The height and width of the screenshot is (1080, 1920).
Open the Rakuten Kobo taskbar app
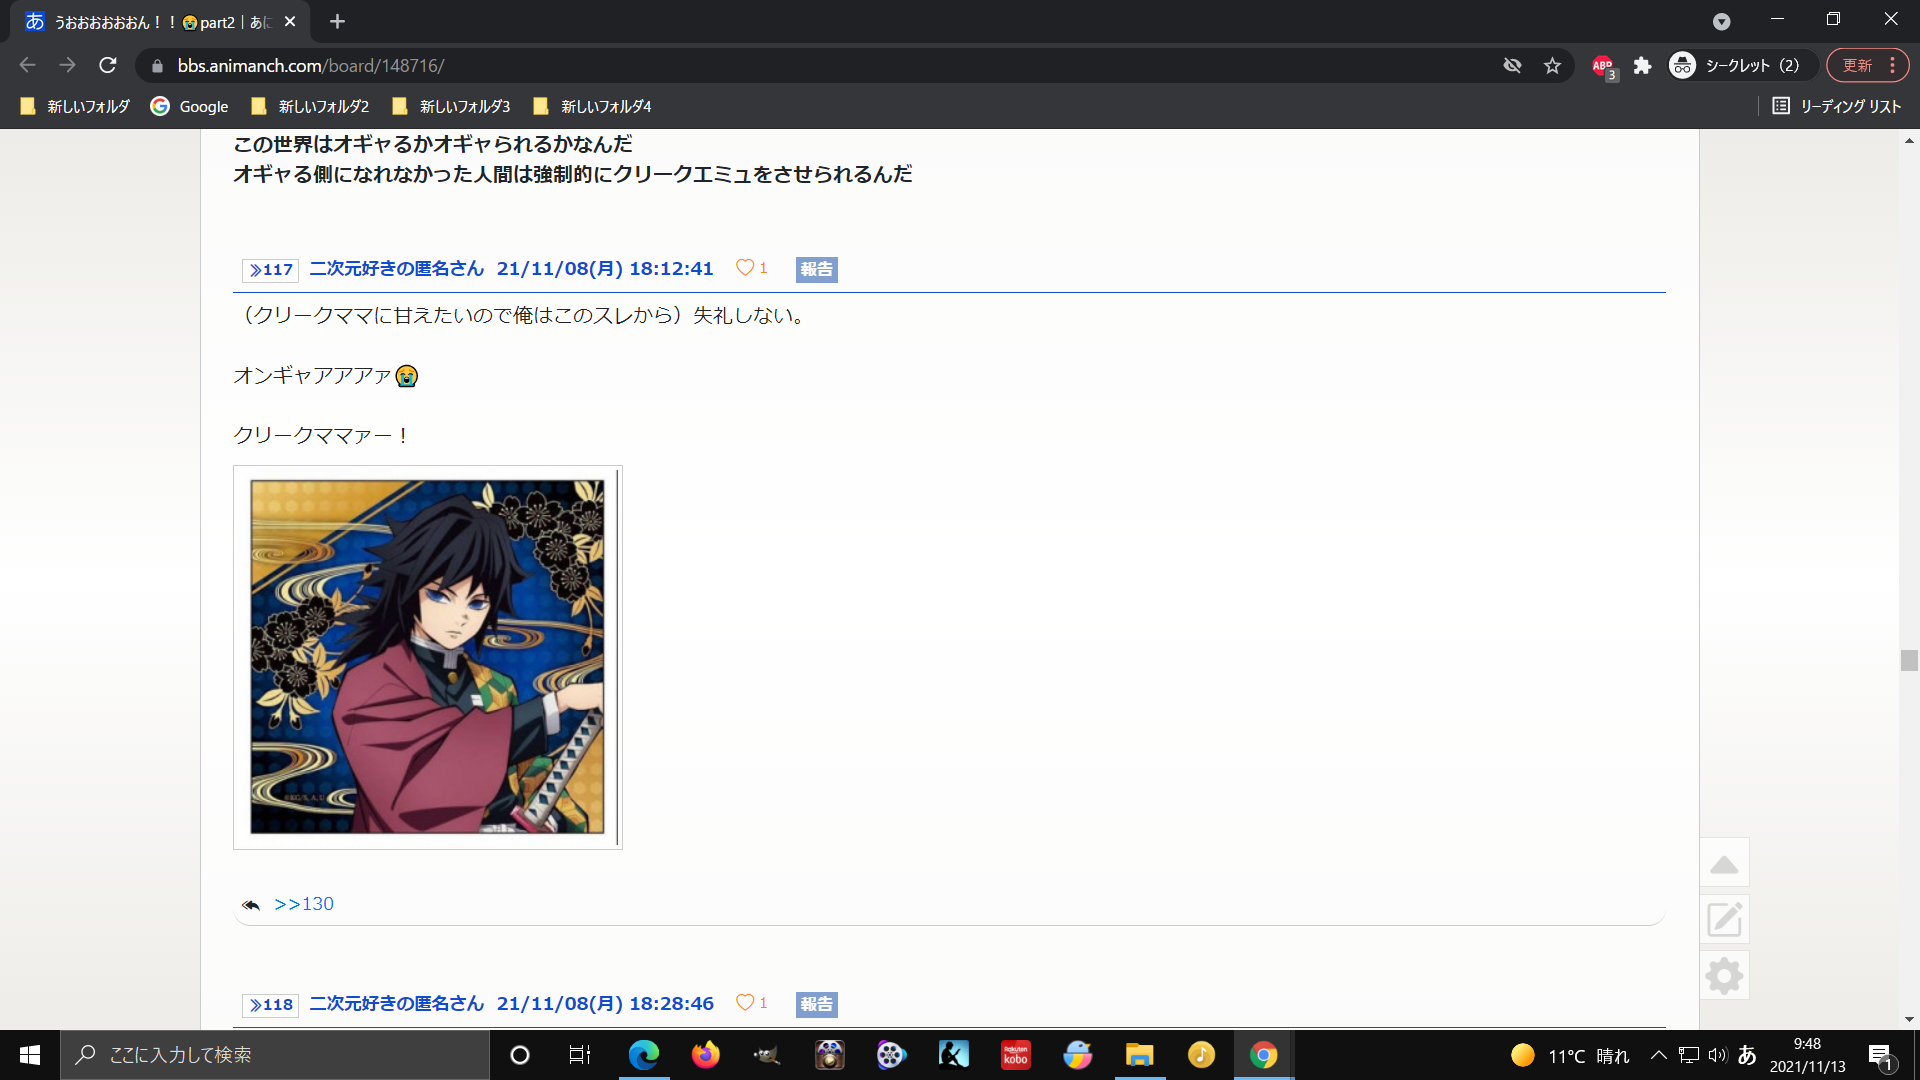(1015, 1055)
